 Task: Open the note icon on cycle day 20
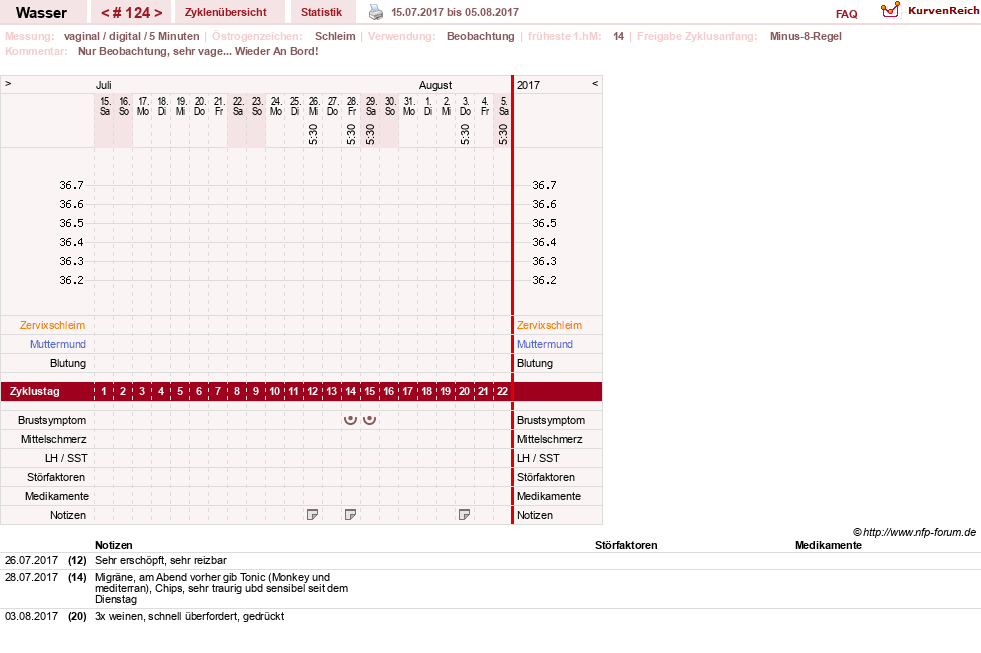pos(464,515)
